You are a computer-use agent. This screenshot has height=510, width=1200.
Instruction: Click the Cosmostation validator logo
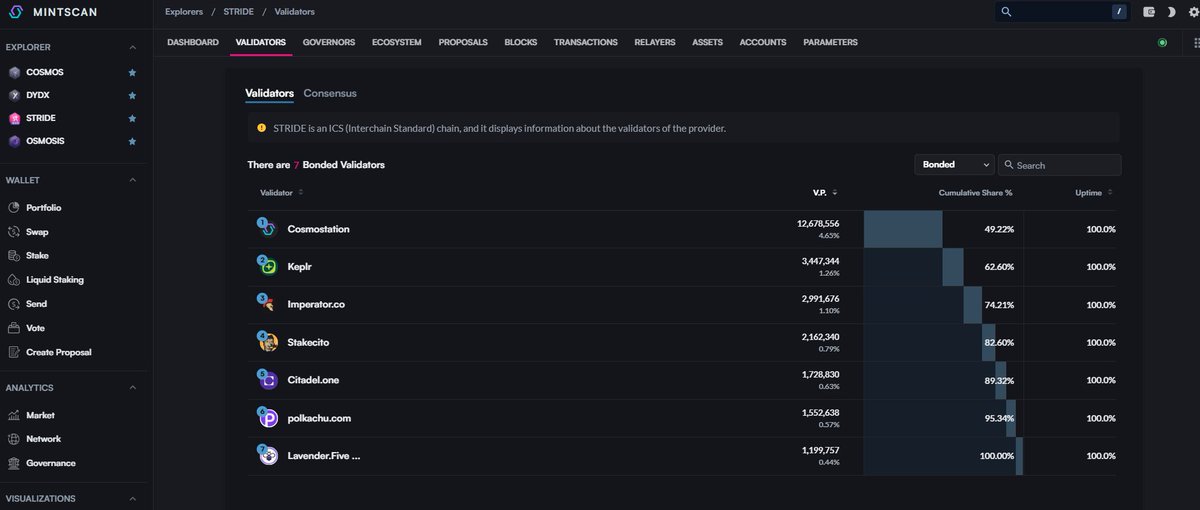[x=268, y=229]
